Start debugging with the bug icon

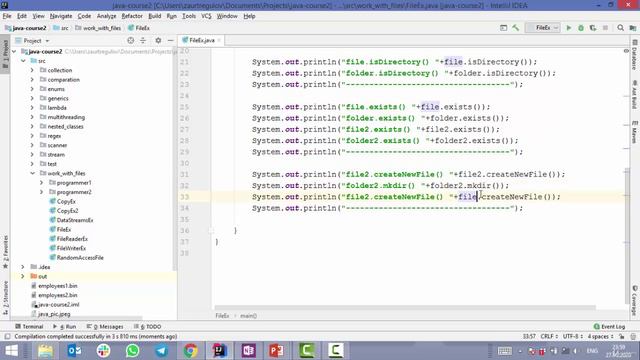tap(581, 28)
